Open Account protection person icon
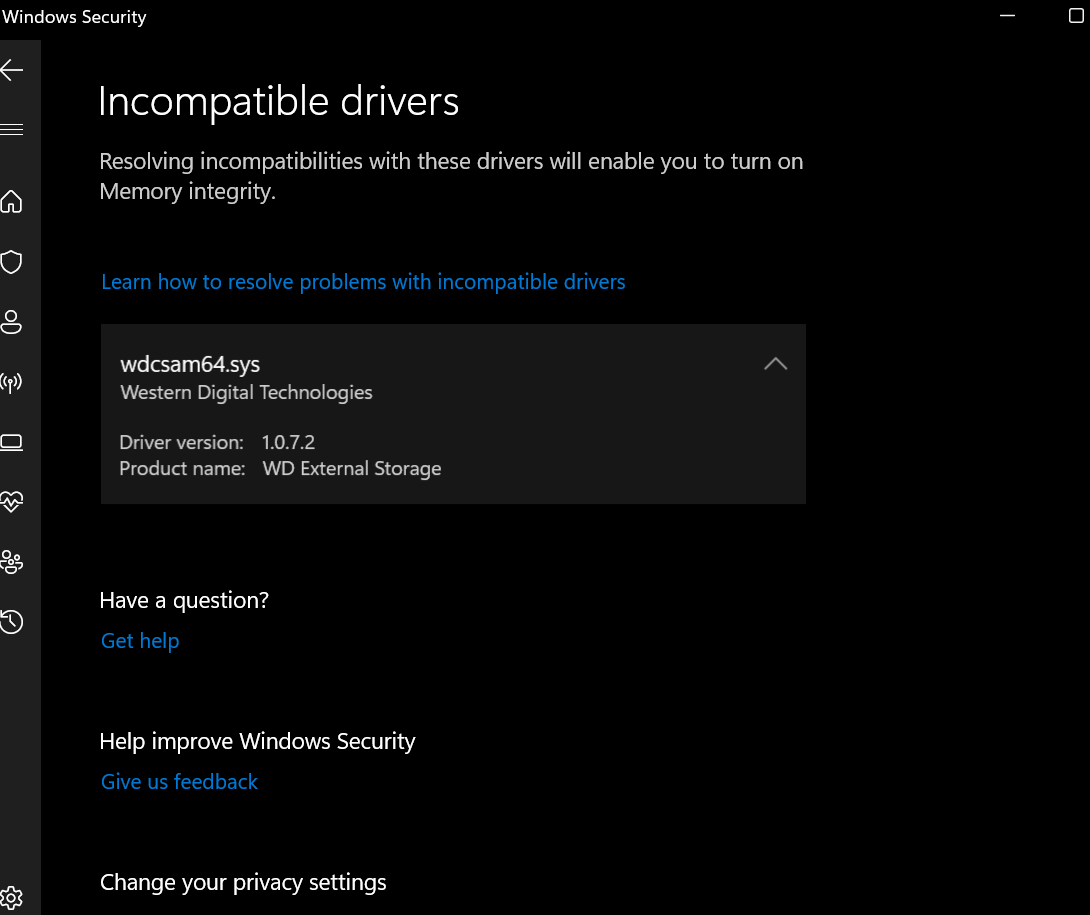This screenshot has width=1090, height=915. [x=12, y=322]
